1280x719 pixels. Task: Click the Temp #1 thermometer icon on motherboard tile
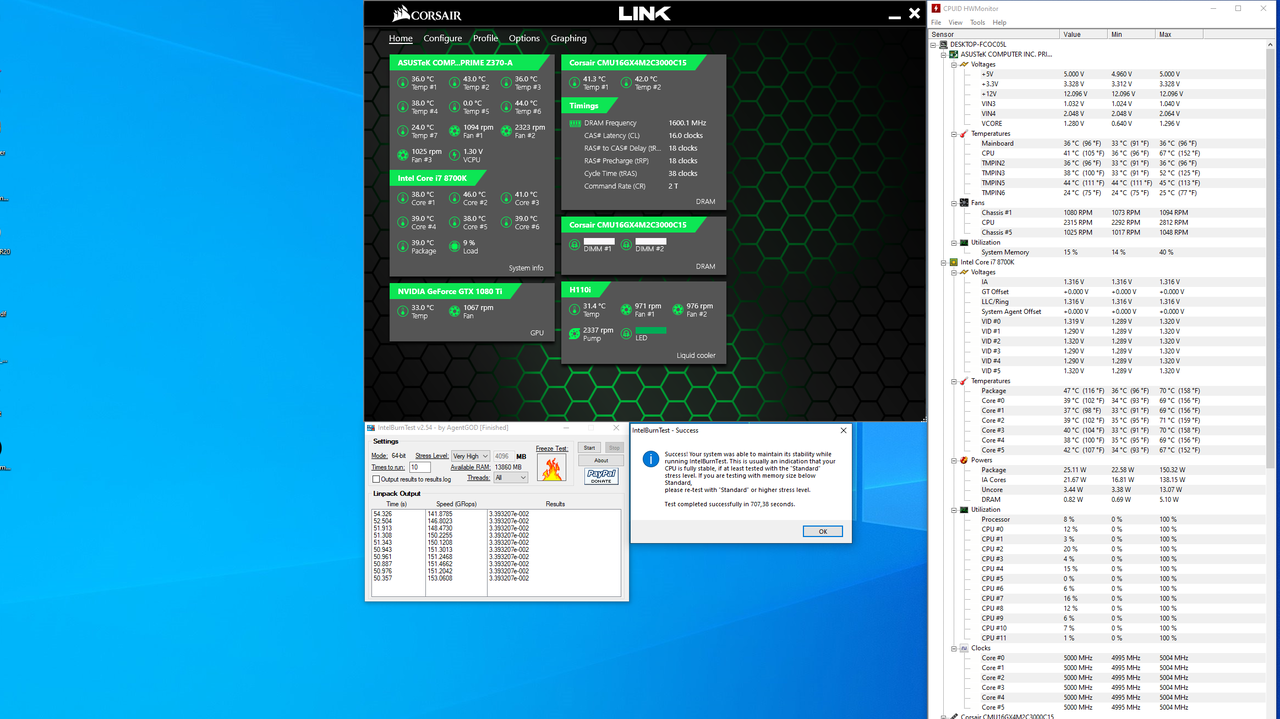coord(402,83)
